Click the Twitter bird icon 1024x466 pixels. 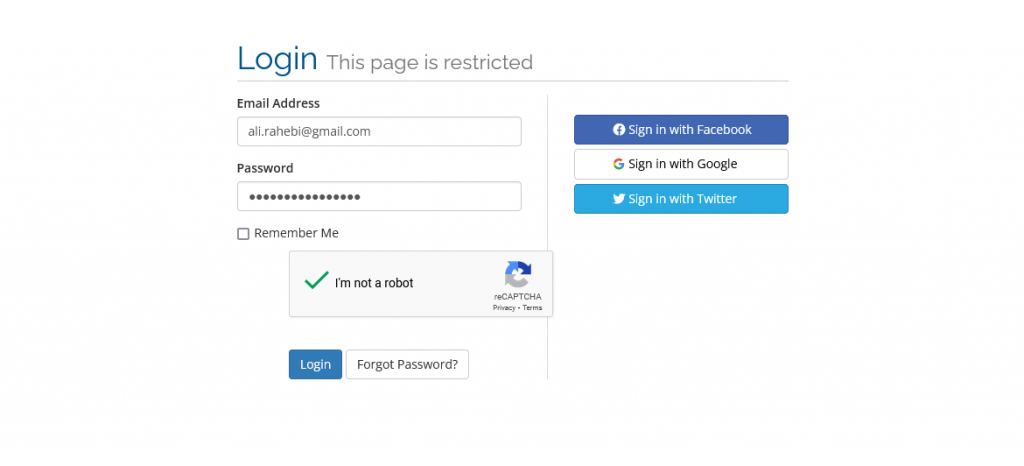click(620, 199)
